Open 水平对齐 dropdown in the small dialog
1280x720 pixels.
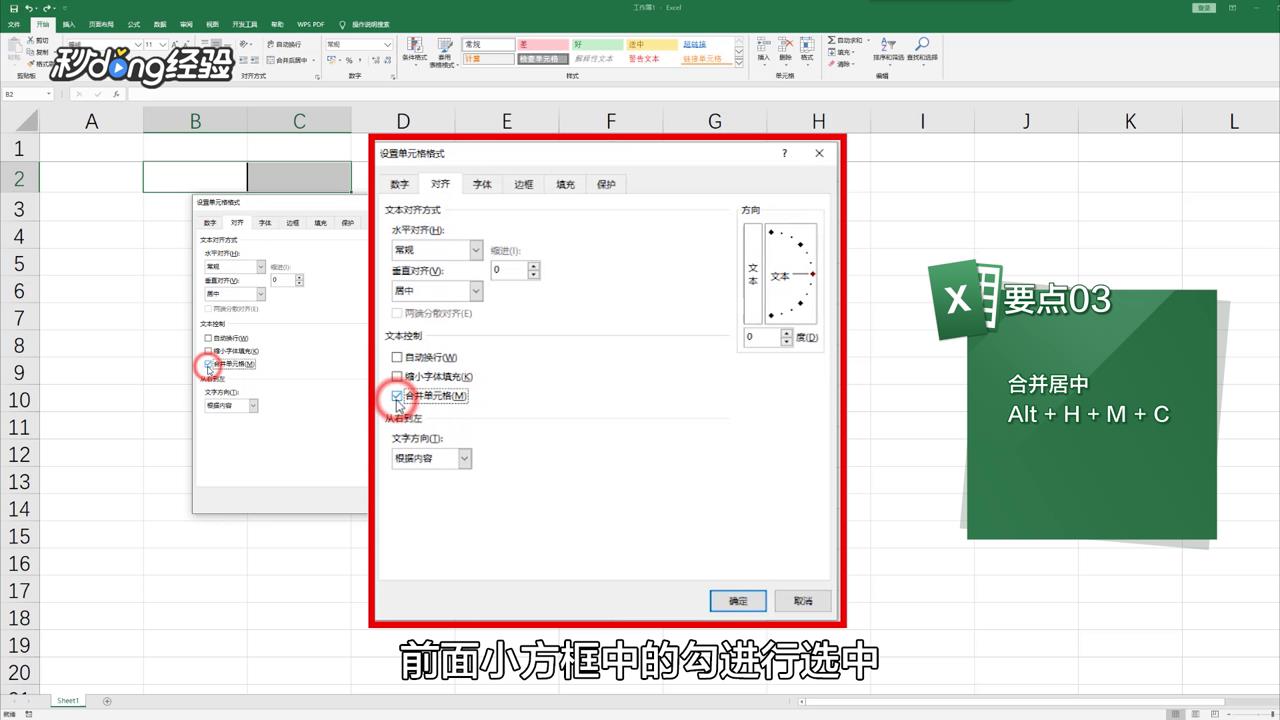(x=261, y=267)
